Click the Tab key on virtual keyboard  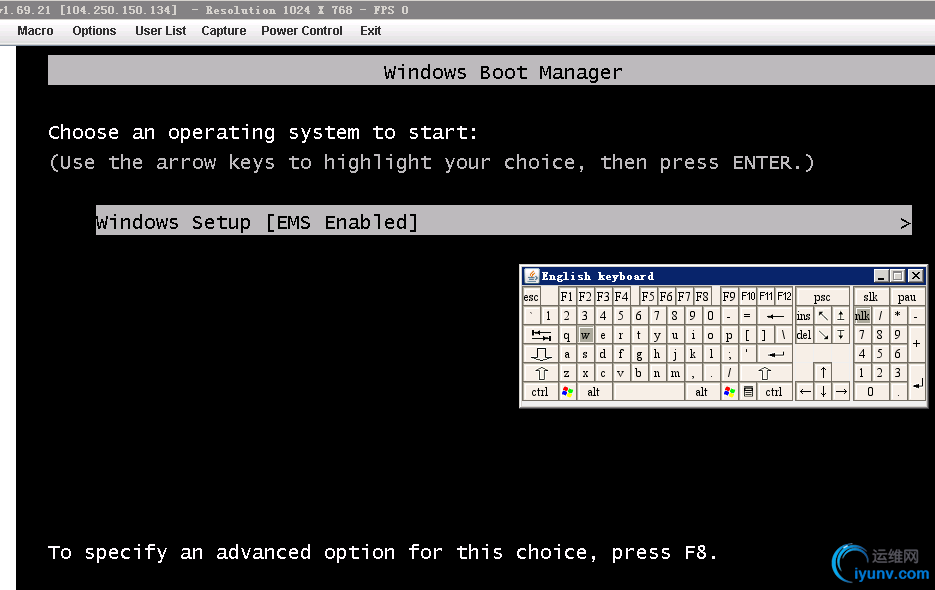pyautogui.click(x=541, y=335)
